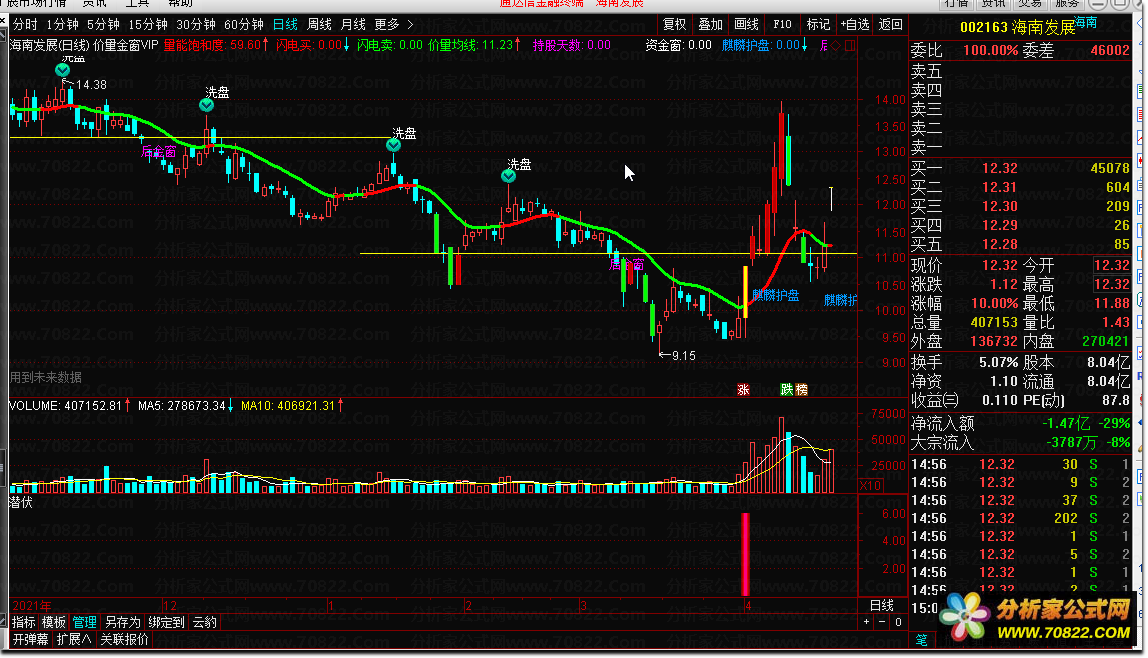This screenshot has height=658, width=1148.
Task: Open the 指标 indicator menu
Action: pos(23,622)
